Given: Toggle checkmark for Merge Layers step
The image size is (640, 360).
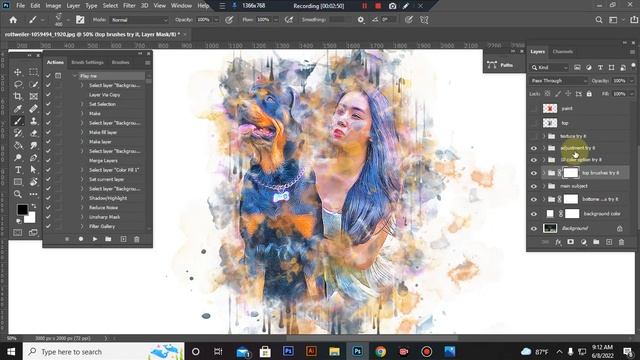Looking at the screenshot, I should (48, 160).
